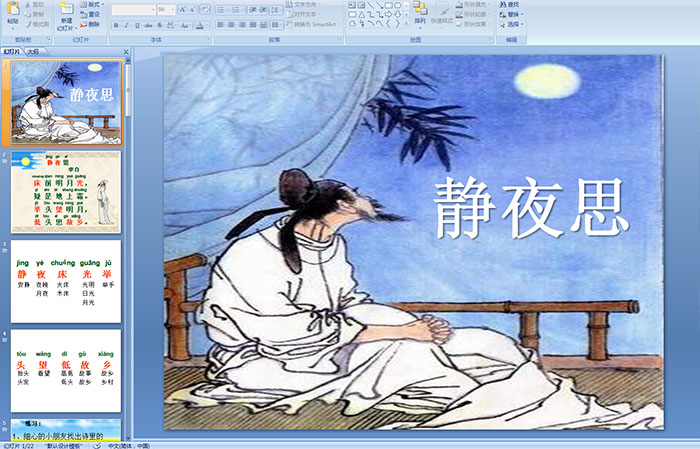Toggle Text Shadow (S) formatting
This screenshot has width=700, height=449.
point(159,25)
